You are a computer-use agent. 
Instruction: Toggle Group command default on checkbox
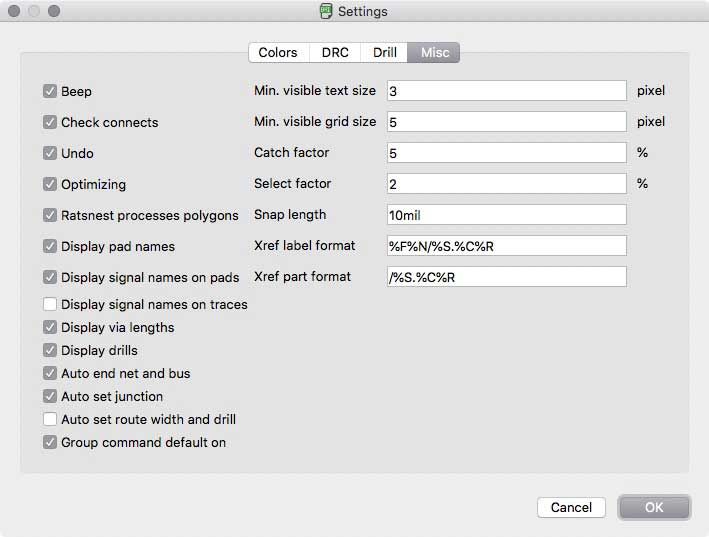coord(50,442)
